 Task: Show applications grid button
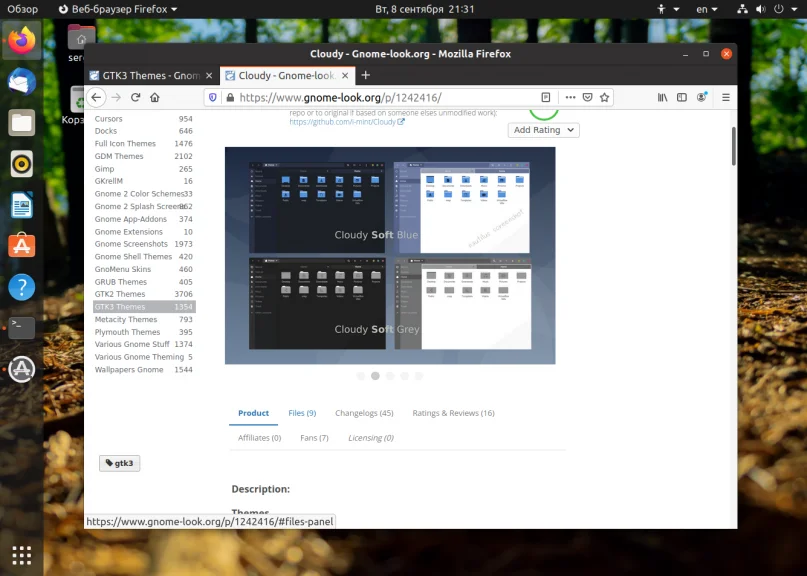22,555
